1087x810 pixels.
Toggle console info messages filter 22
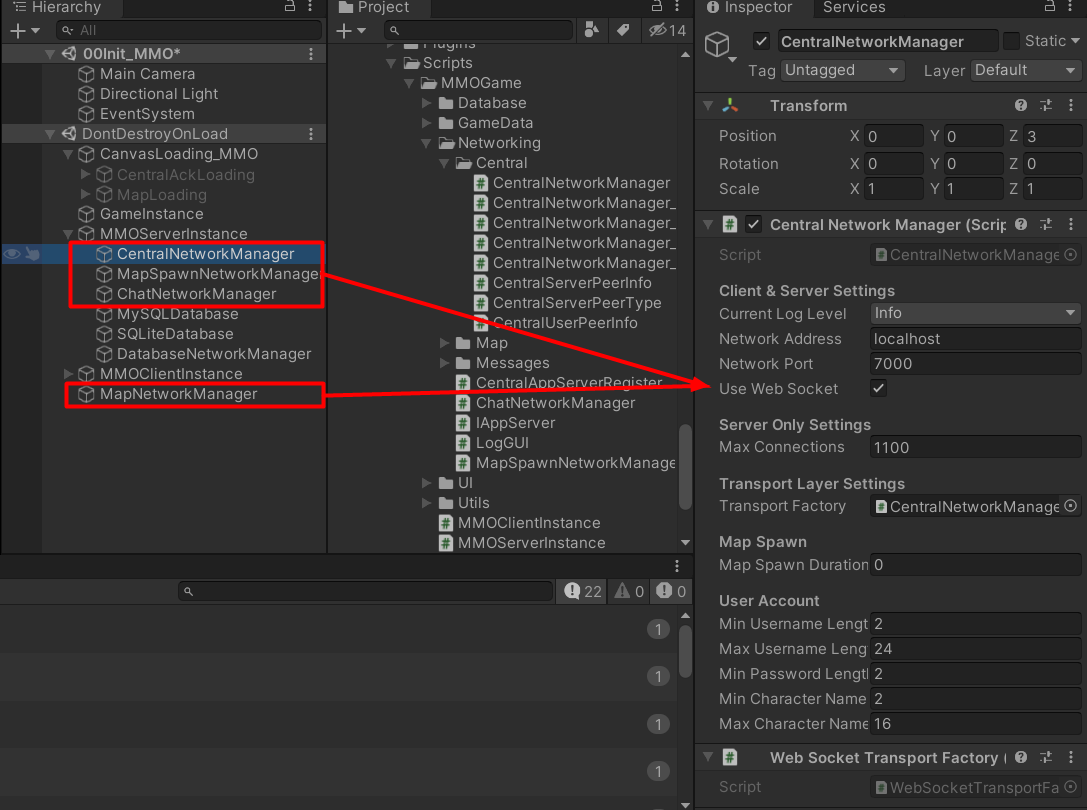582,591
